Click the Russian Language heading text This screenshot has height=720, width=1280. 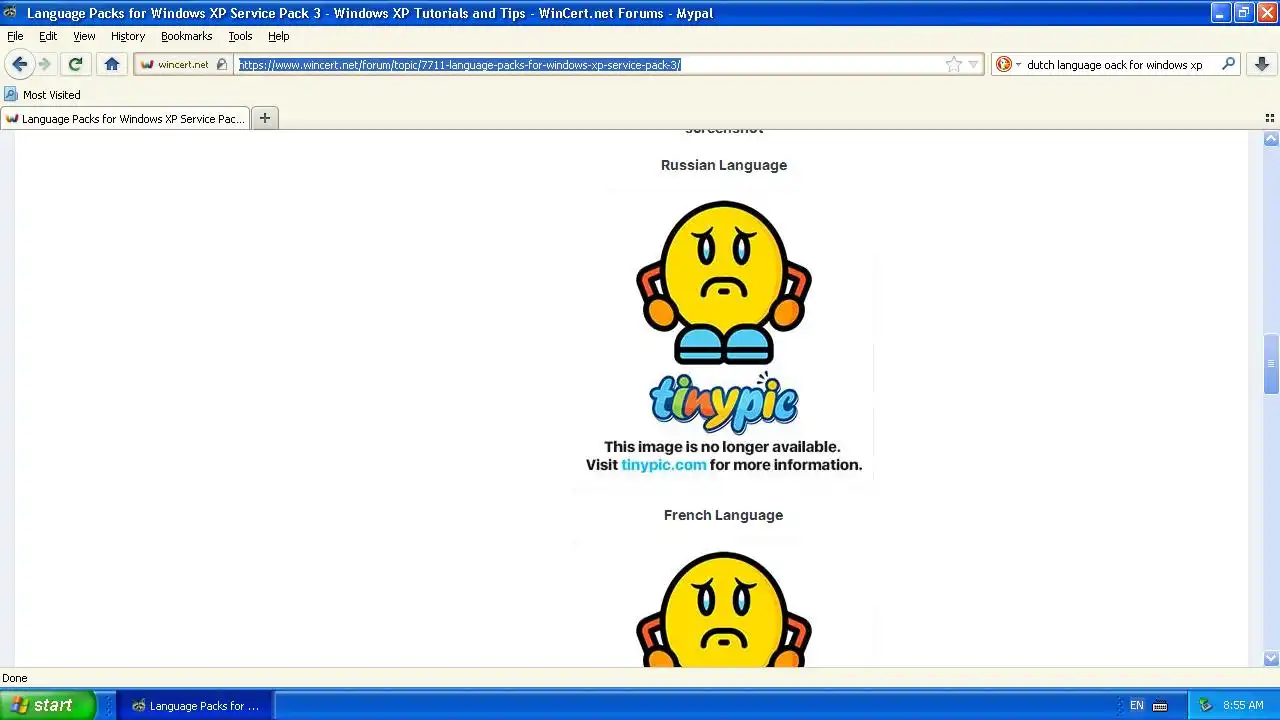723,165
